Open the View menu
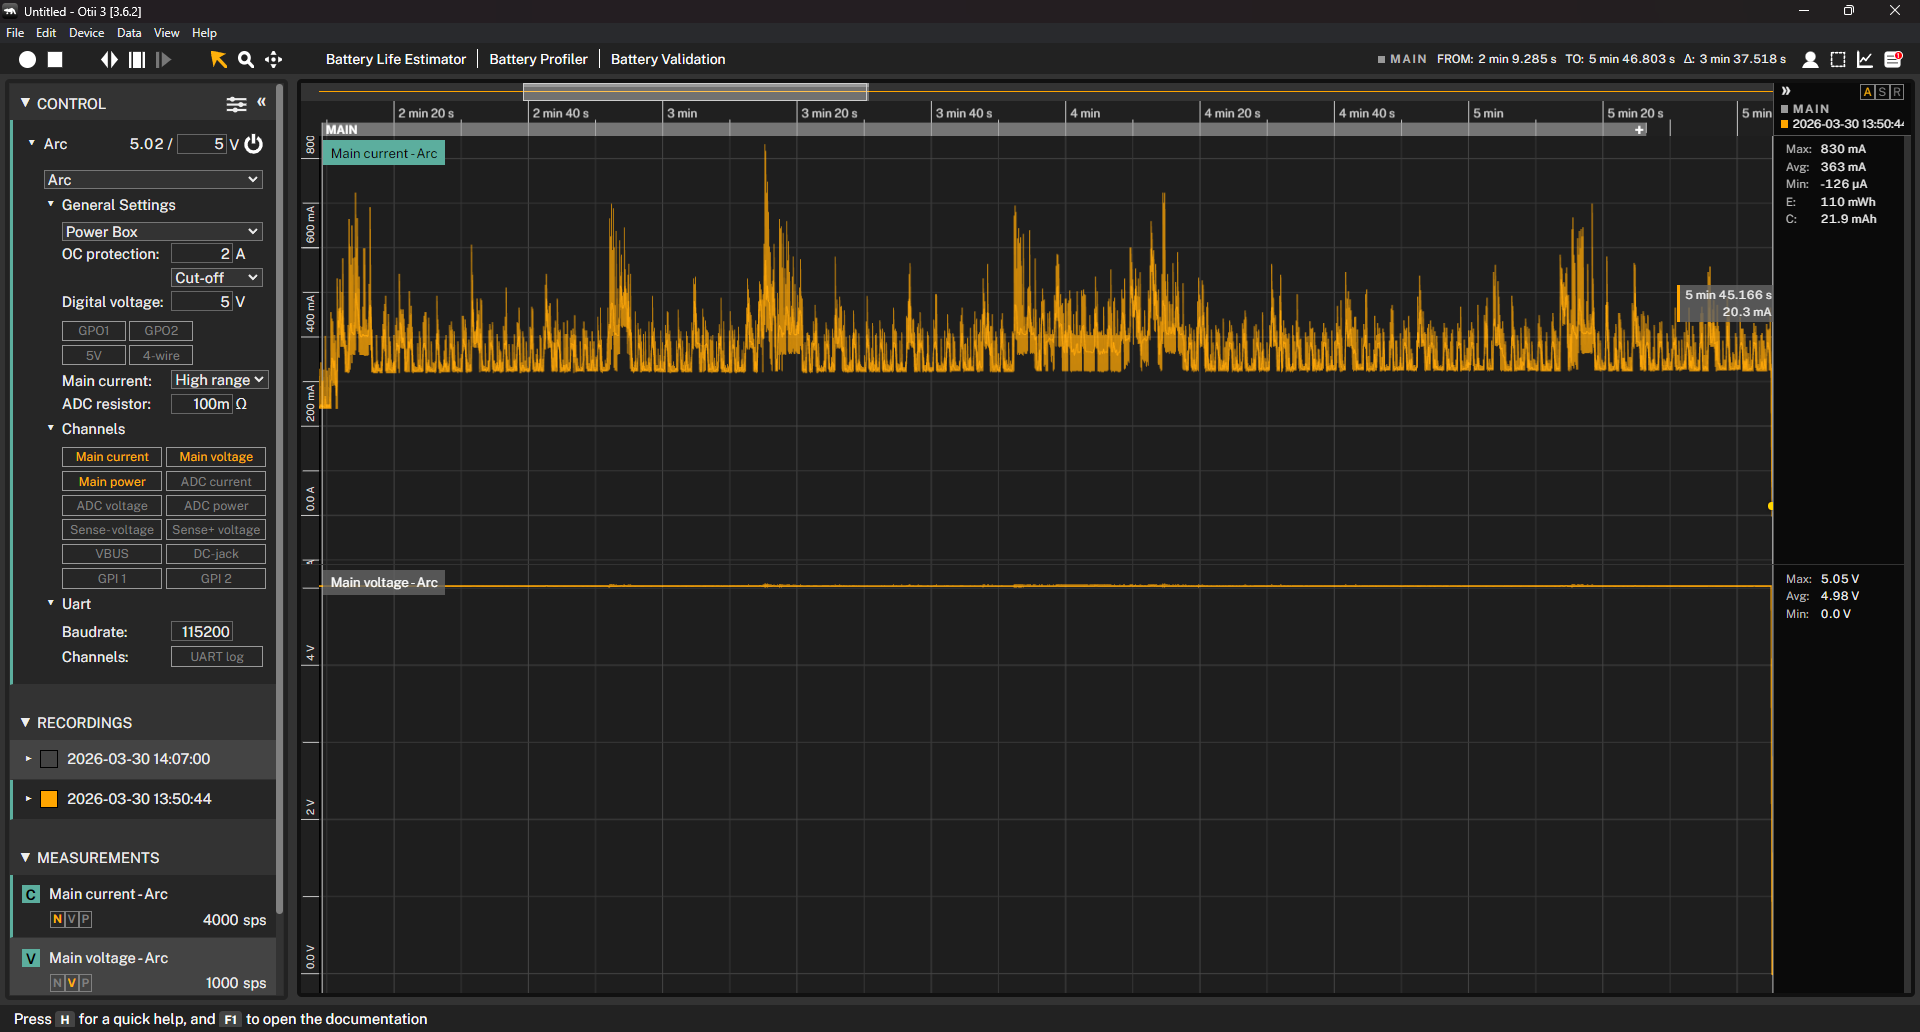 click(x=167, y=33)
